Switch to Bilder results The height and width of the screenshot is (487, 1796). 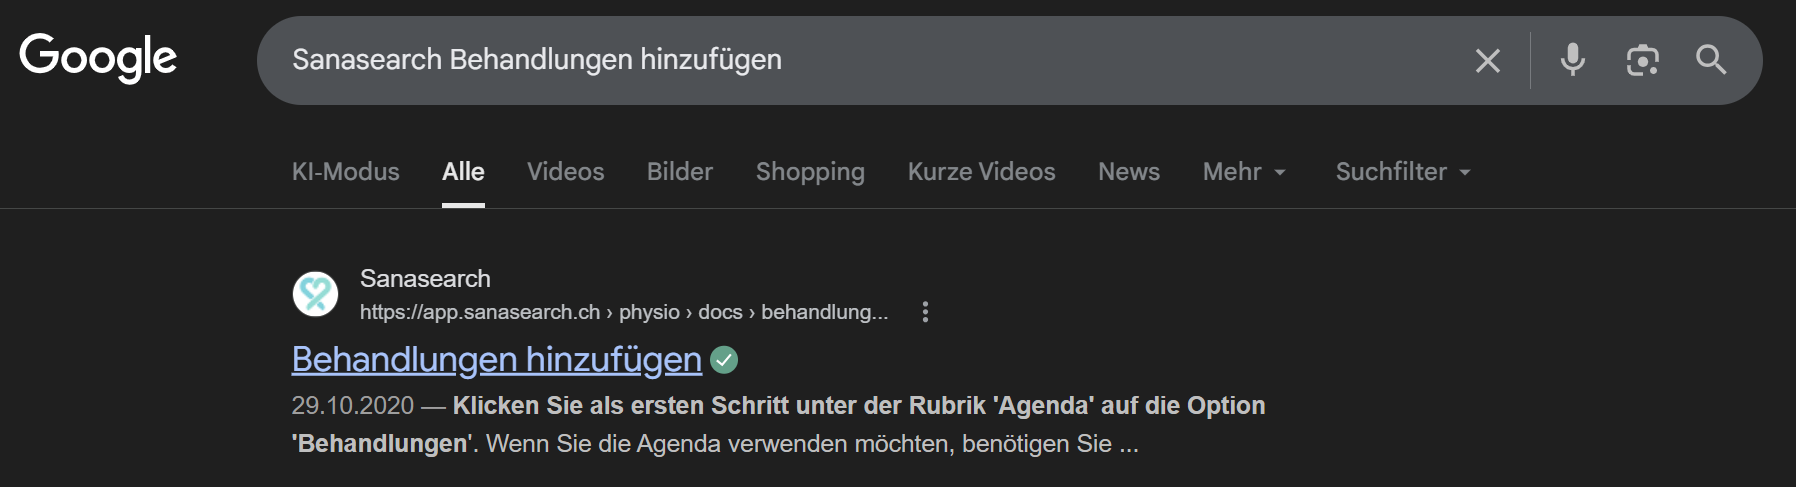pos(679,172)
